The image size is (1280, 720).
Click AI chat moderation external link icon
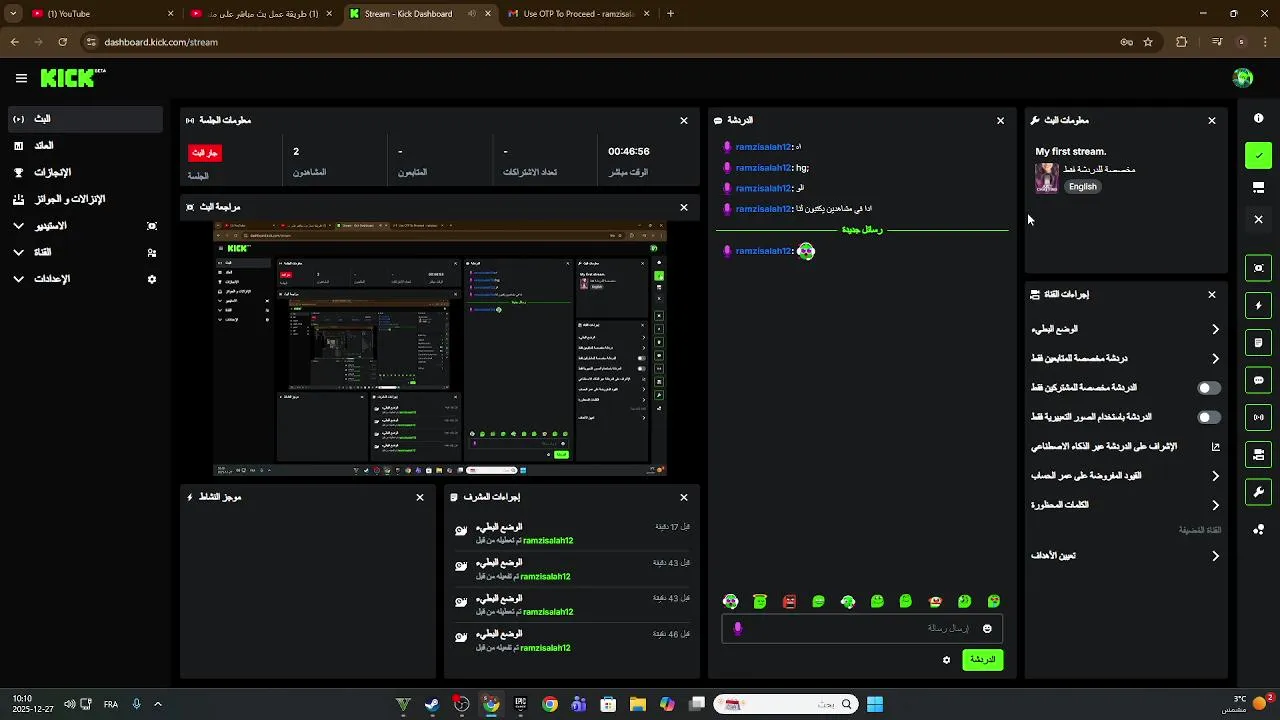pyautogui.click(x=1216, y=447)
